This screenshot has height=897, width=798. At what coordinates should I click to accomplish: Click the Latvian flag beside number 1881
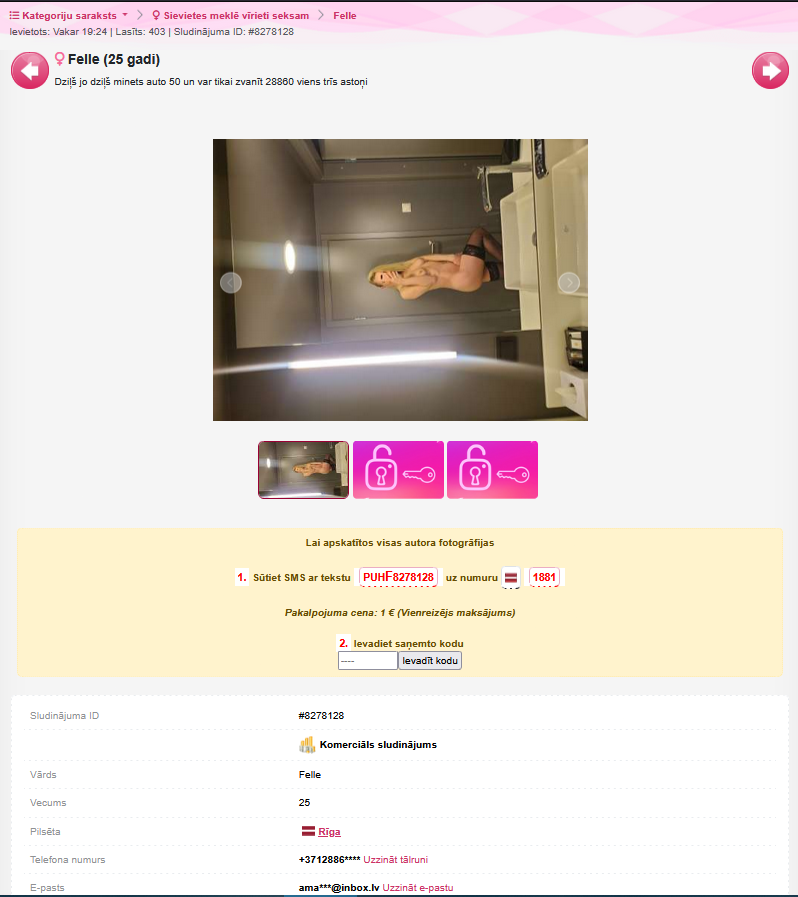click(x=511, y=578)
